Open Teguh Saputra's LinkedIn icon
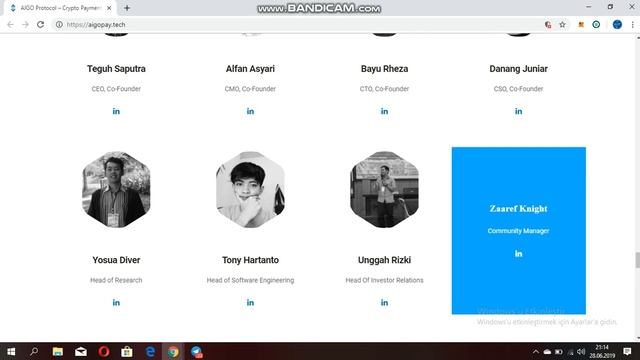The width and height of the screenshot is (640, 360). click(x=116, y=111)
